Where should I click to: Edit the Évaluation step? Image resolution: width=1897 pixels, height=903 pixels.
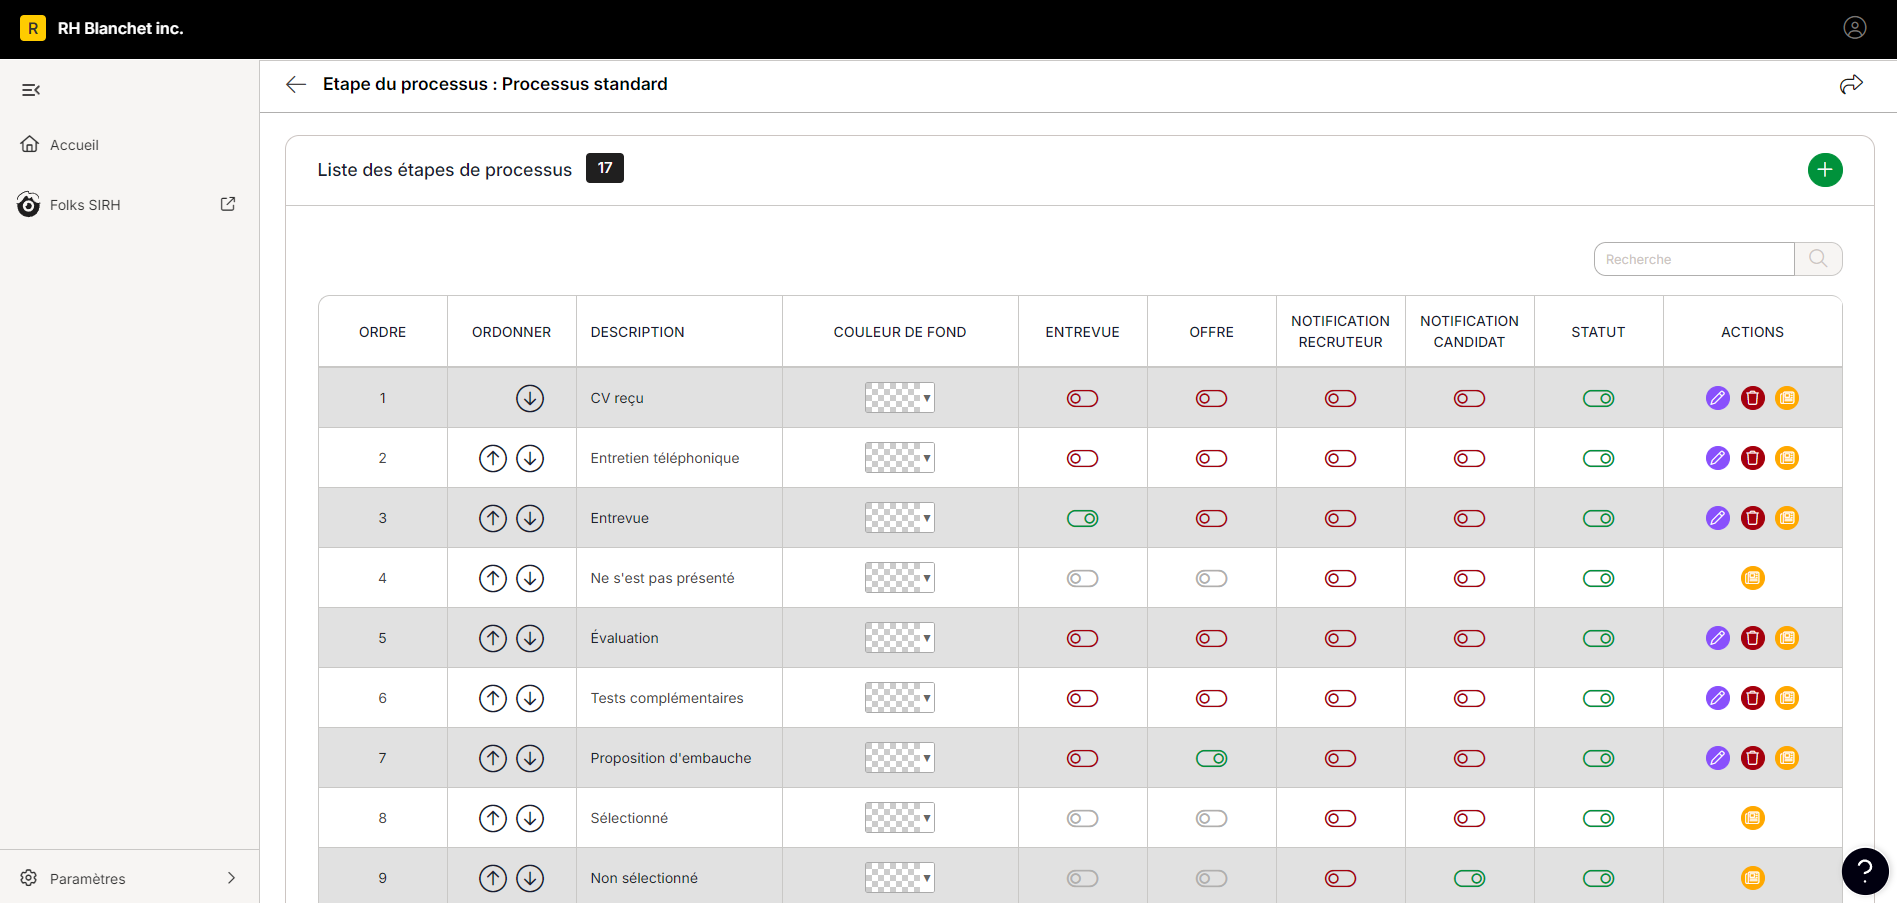1718,638
